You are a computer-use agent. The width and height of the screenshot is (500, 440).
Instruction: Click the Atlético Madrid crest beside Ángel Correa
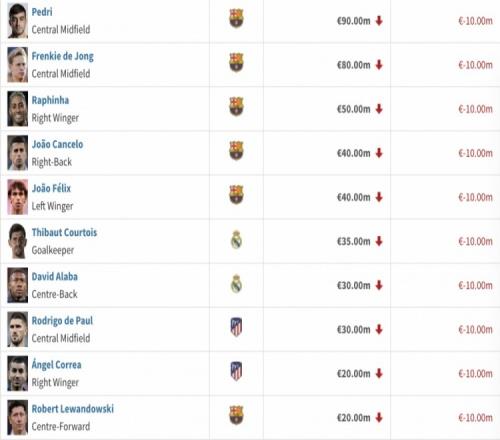pyautogui.click(x=236, y=371)
